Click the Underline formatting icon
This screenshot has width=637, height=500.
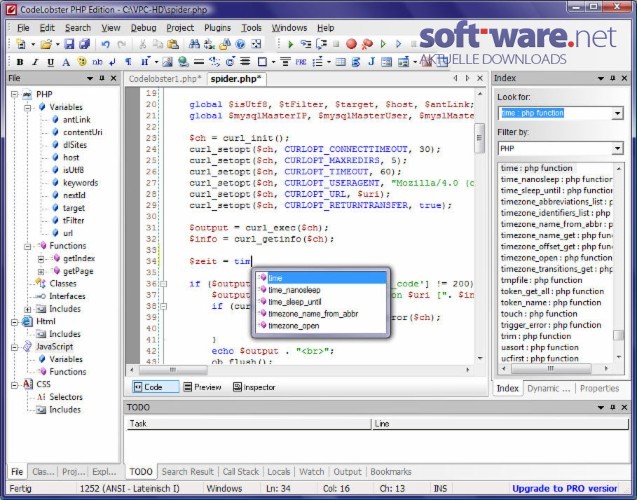click(x=50, y=62)
